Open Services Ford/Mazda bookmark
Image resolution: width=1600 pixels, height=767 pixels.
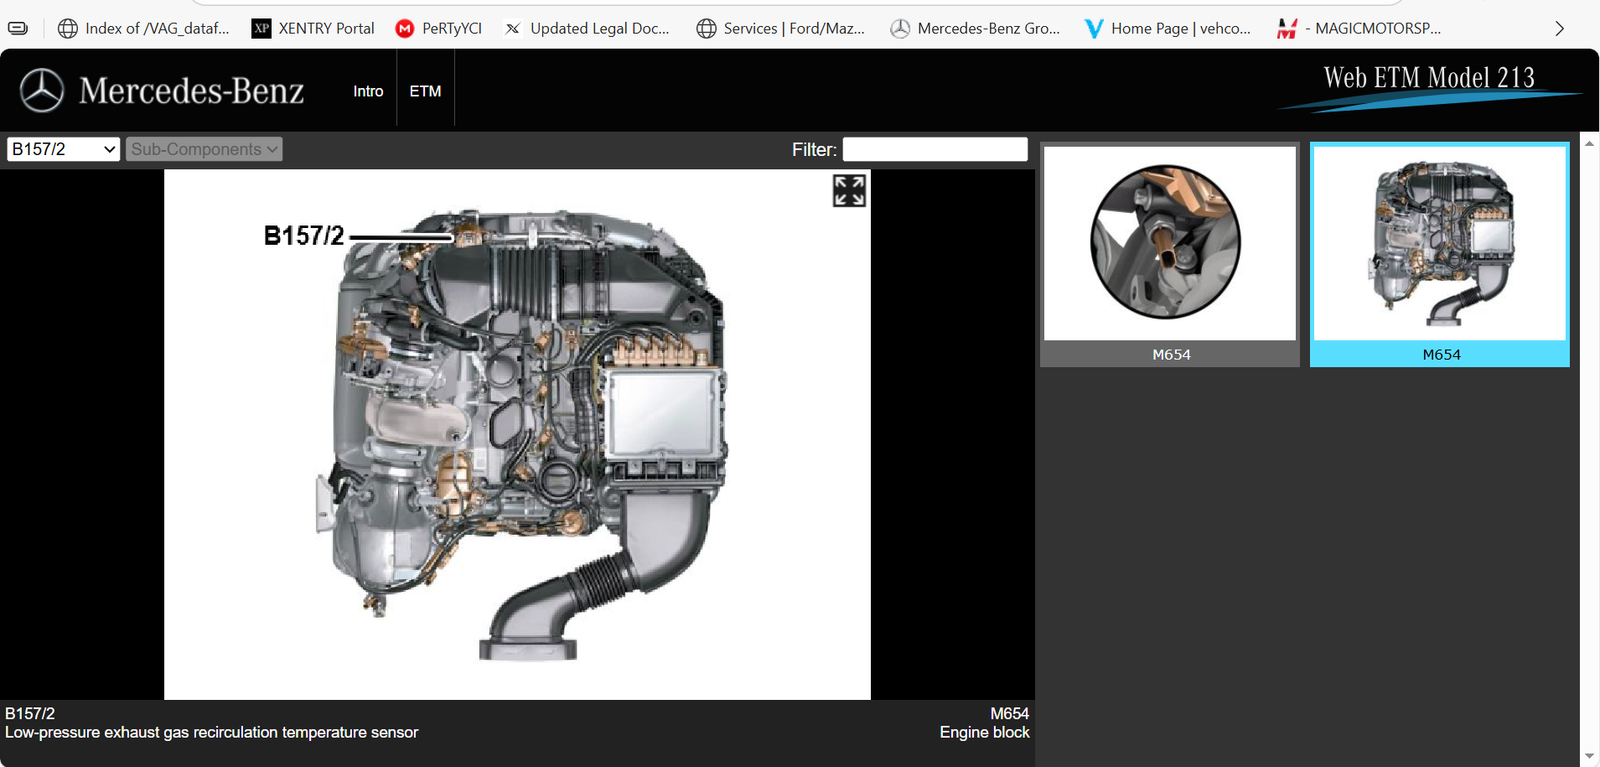pos(780,28)
